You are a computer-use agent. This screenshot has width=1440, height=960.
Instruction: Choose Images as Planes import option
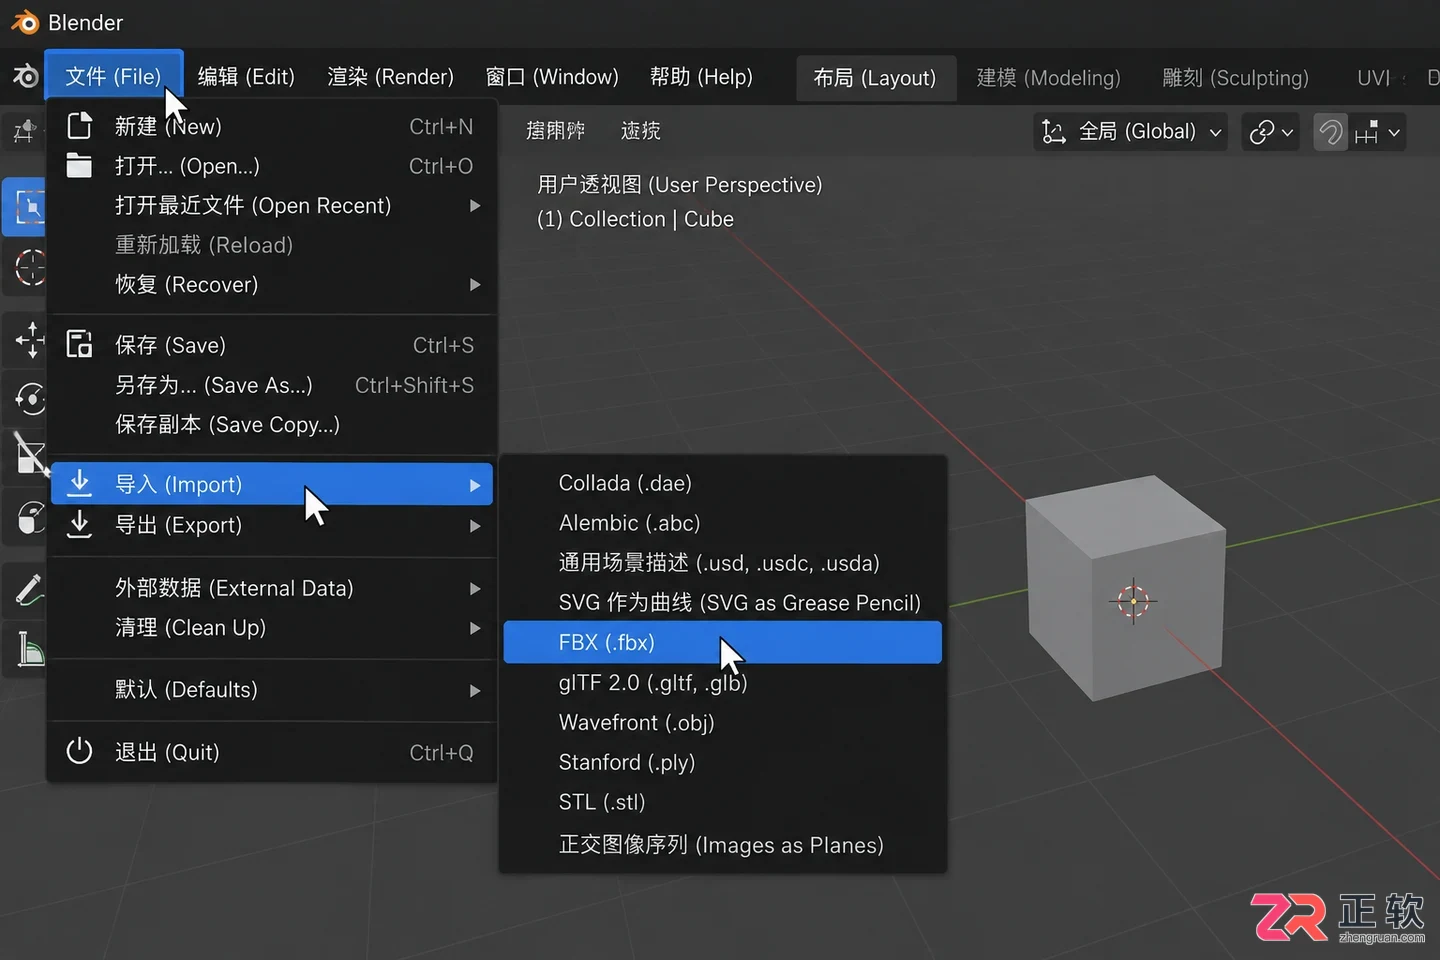(722, 845)
